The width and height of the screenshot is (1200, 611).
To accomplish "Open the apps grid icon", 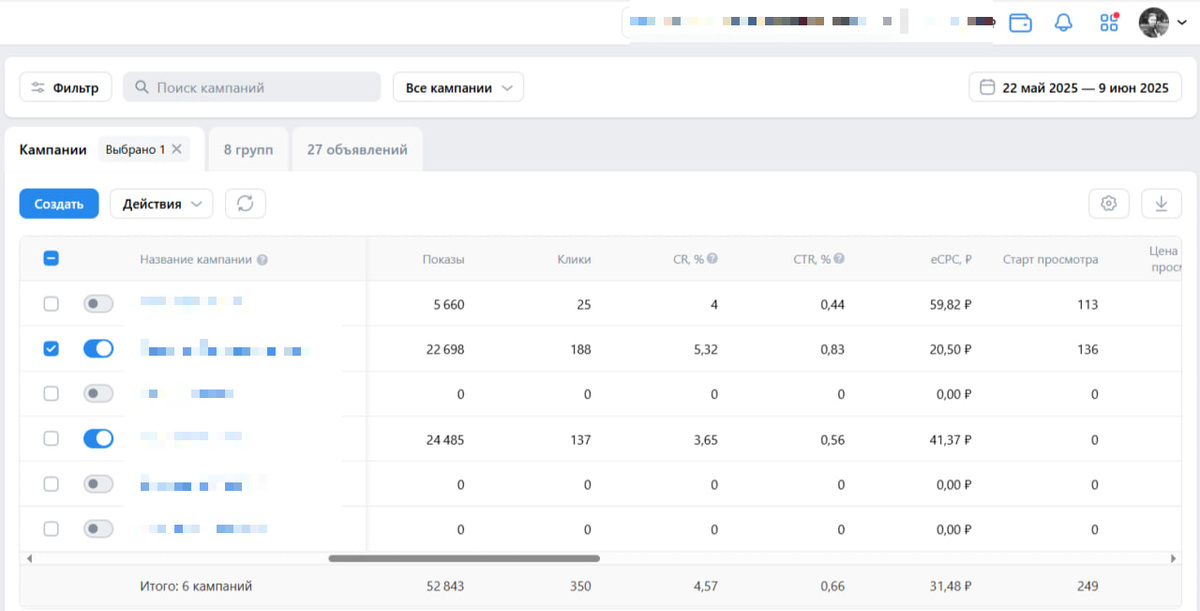I will [x=1108, y=22].
